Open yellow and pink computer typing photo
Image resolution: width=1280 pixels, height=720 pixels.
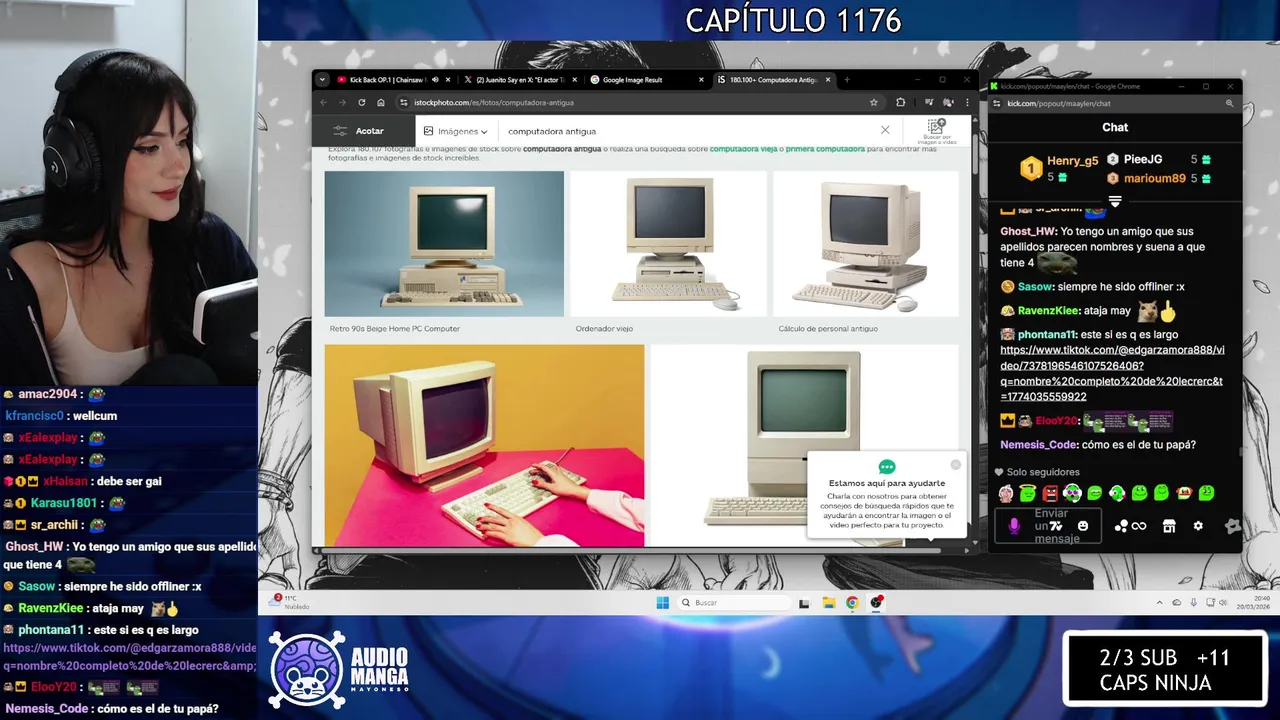[x=484, y=446]
